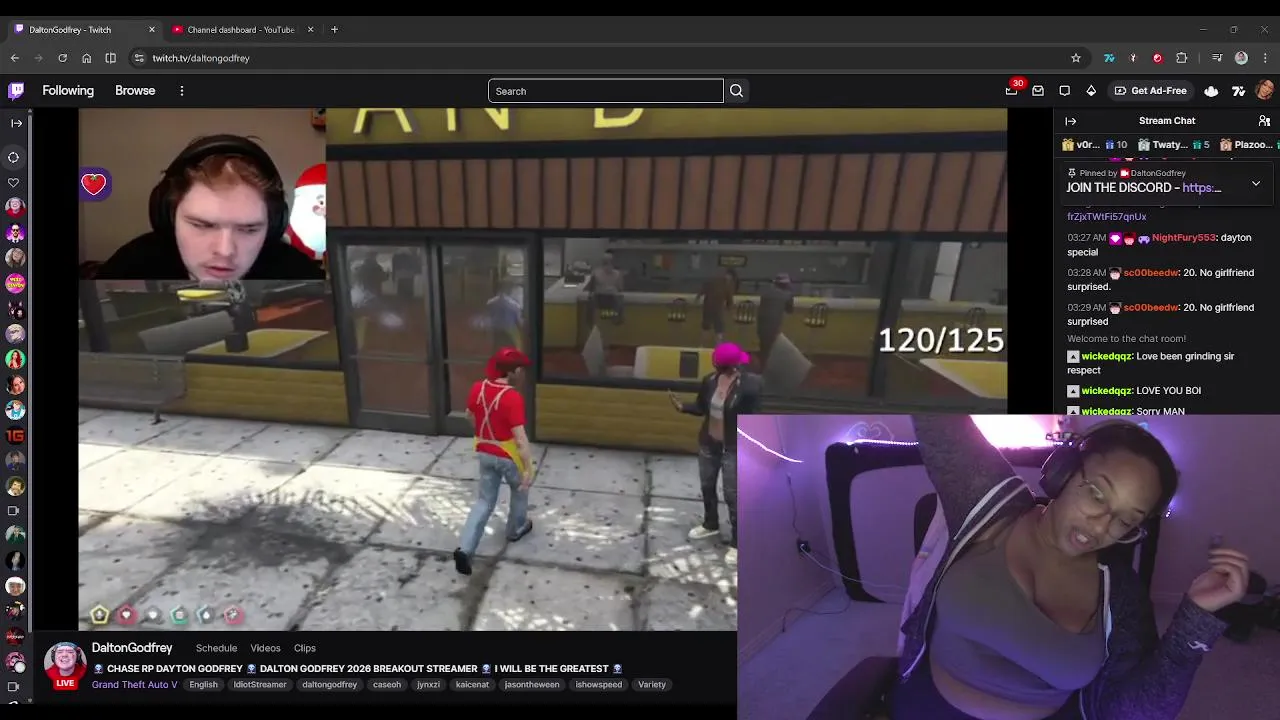This screenshot has height=720, width=1280.
Task: Open the media controls playlist icon
Action: click(1216, 58)
